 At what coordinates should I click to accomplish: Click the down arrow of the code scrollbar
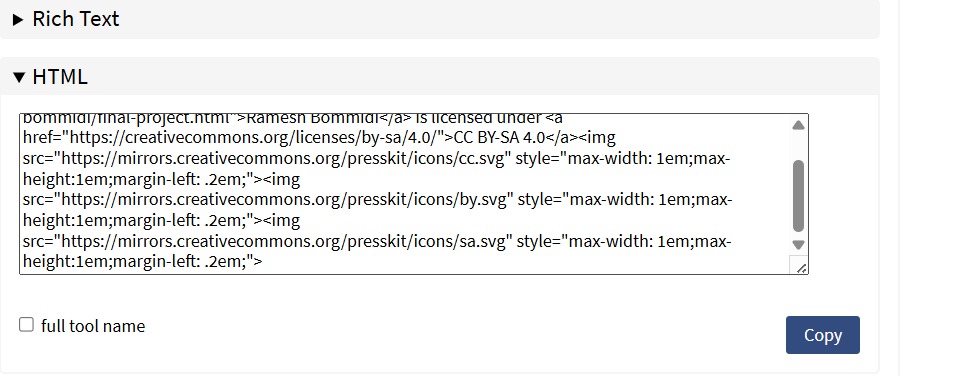click(798, 245)
